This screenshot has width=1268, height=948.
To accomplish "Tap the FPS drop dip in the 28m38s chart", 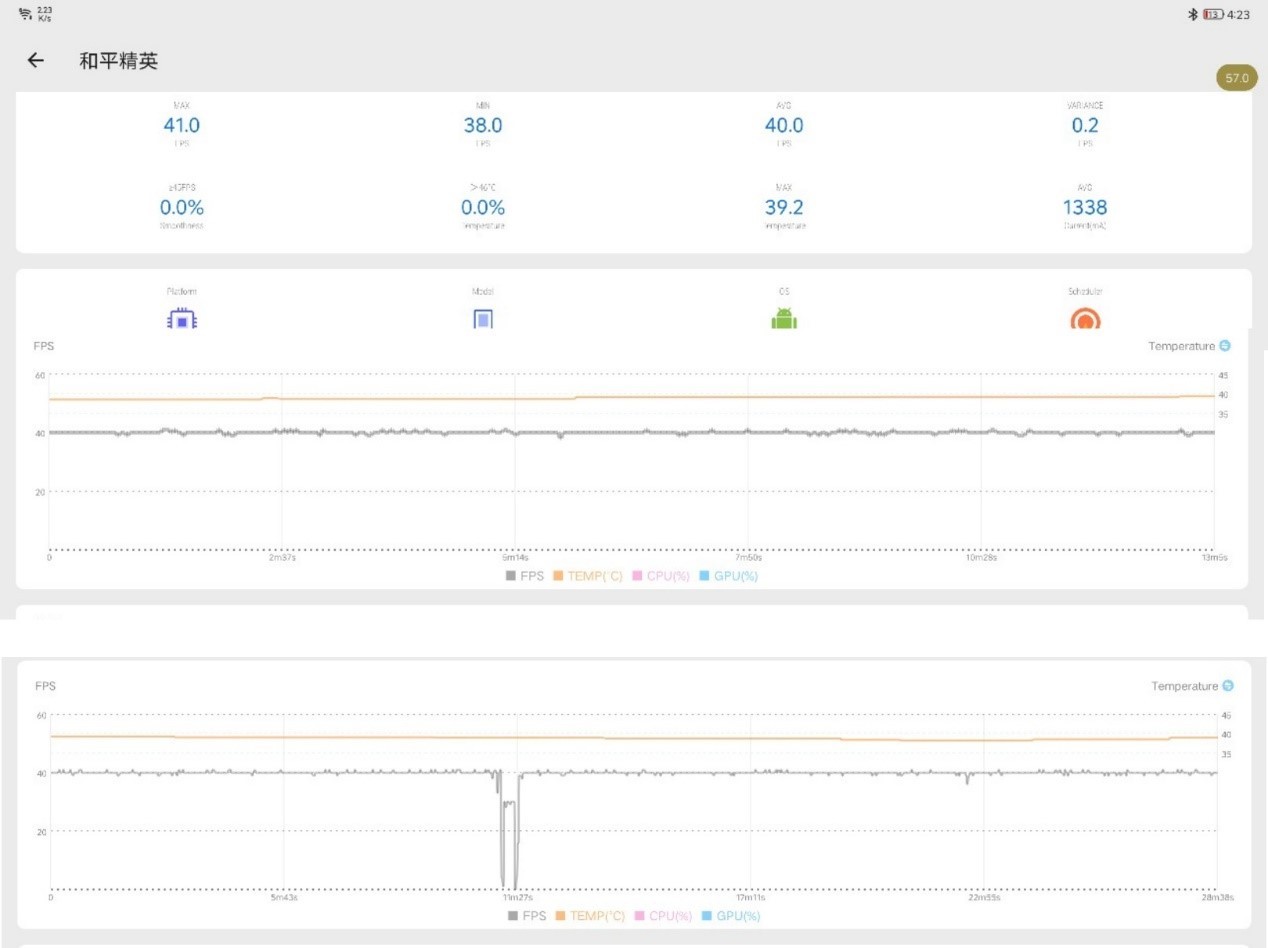I will [508, 830].
